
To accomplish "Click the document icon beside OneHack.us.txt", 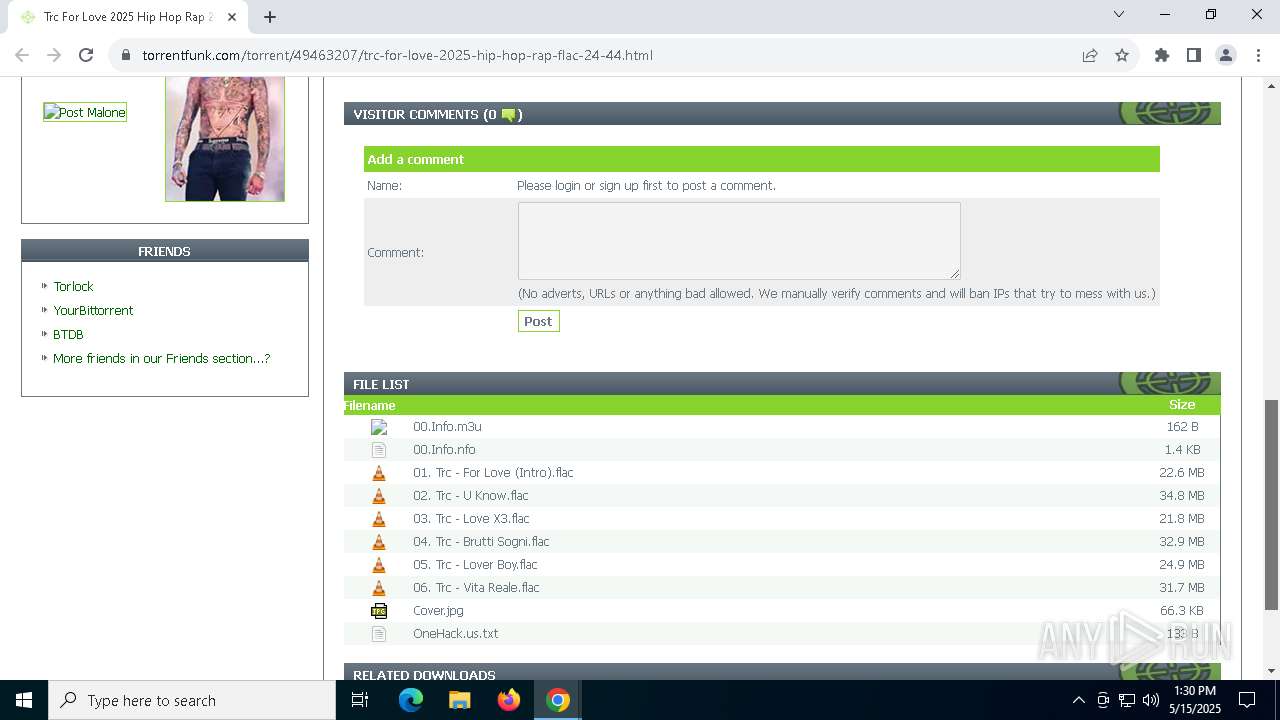I will pos(379,634).
